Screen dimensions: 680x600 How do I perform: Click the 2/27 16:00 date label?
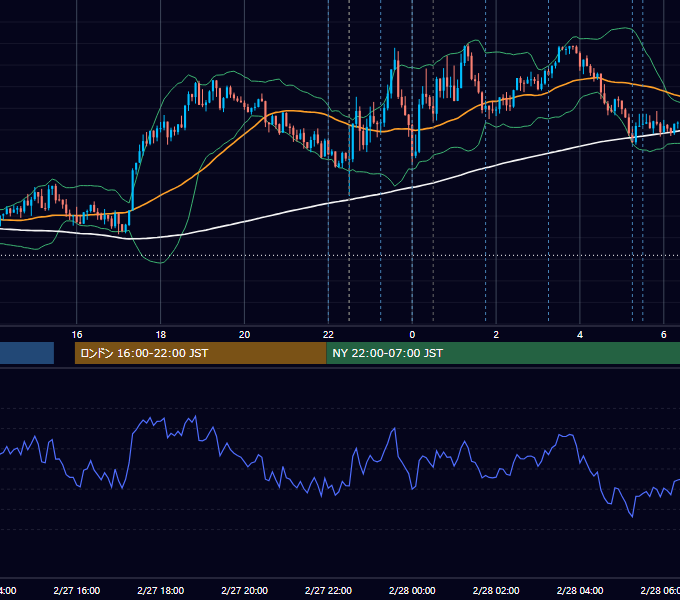(x=77, y=590)
